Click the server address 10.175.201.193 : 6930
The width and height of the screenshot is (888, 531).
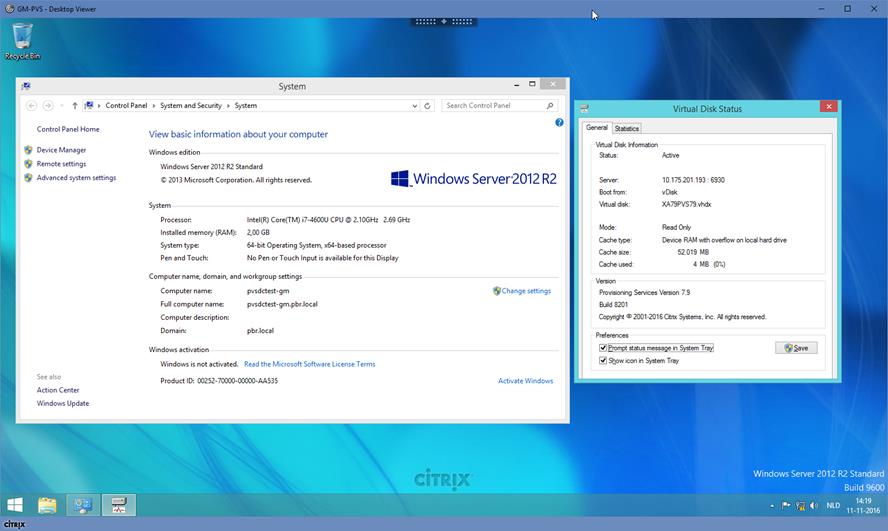coord(693,180)
